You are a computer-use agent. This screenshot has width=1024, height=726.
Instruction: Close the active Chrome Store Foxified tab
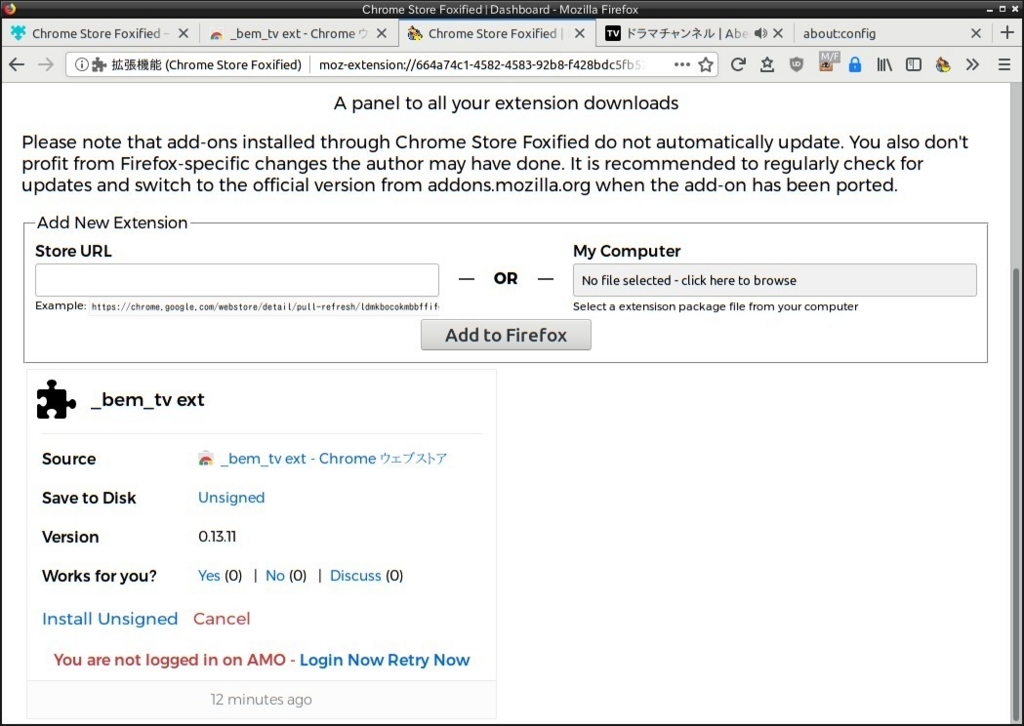(x=580, y=33)
